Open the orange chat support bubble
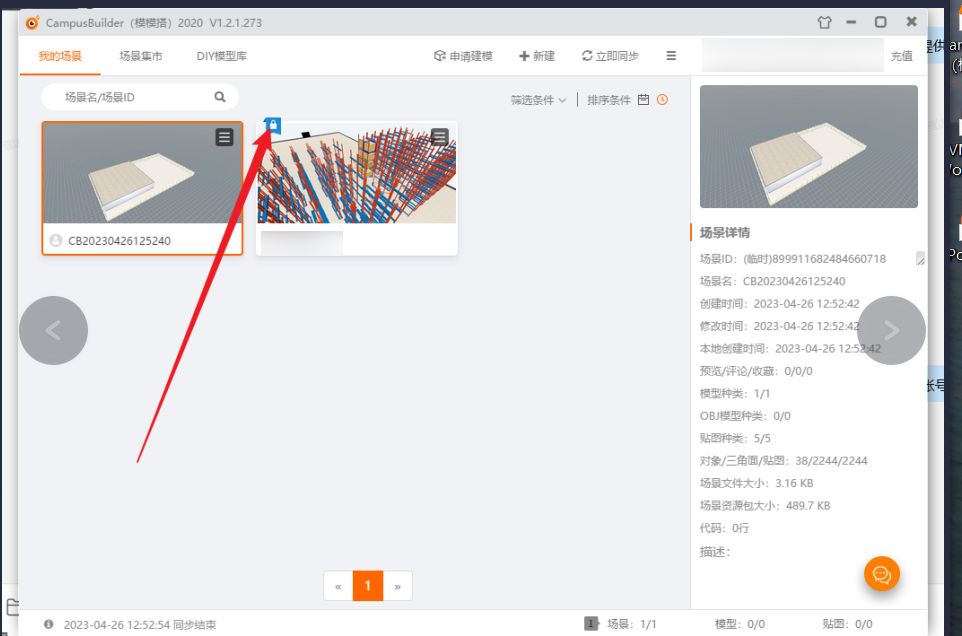962x636 pixels. (x=882, y=574)
